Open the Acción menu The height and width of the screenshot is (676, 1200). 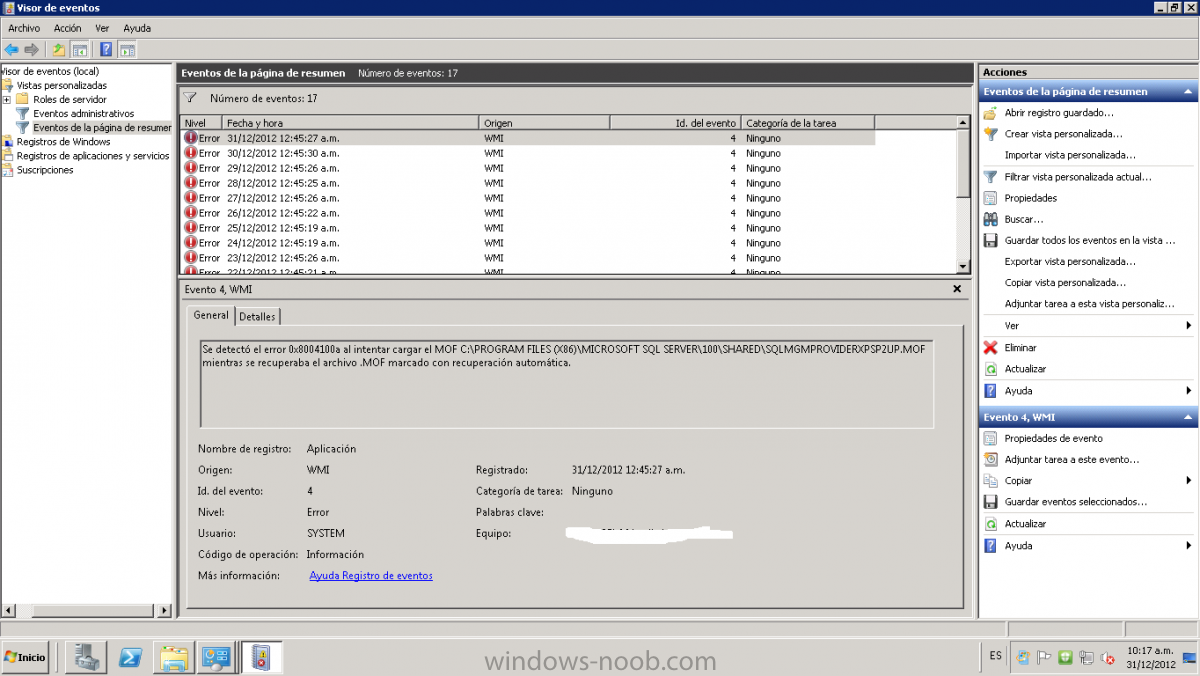click(67, 28)
